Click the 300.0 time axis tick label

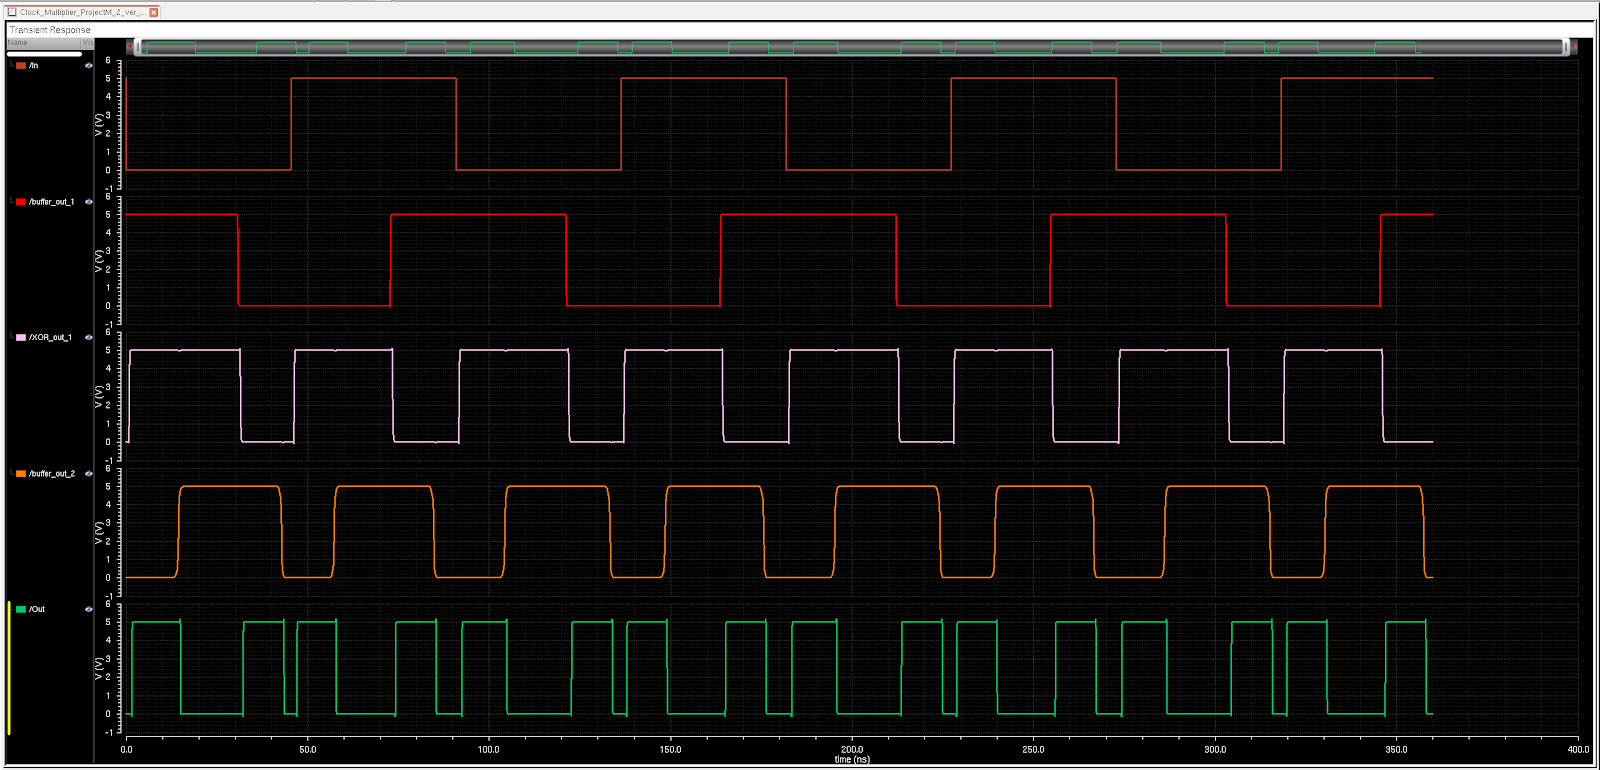click(1215, 750)
